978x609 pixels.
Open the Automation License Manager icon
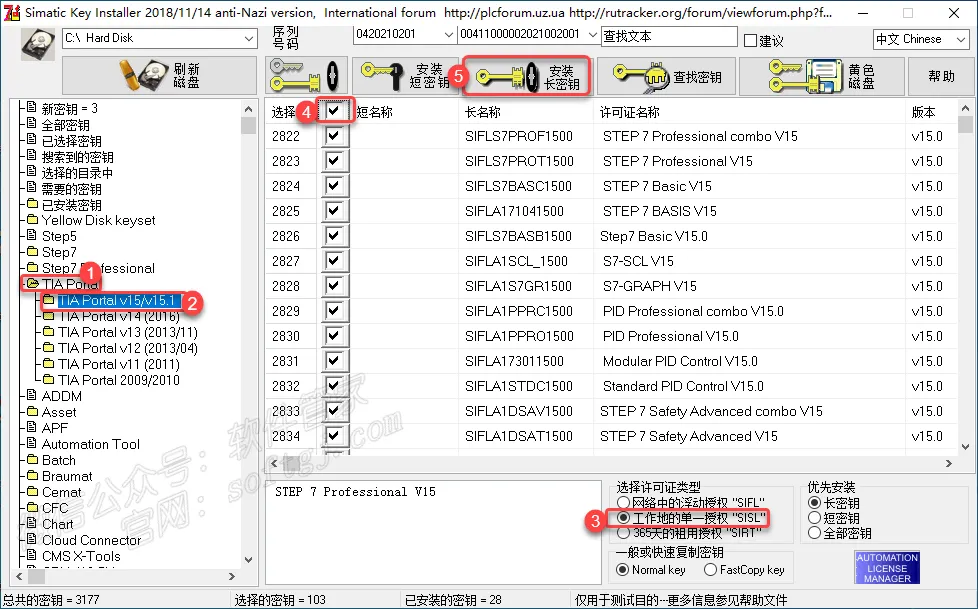[x=886, y=567]
